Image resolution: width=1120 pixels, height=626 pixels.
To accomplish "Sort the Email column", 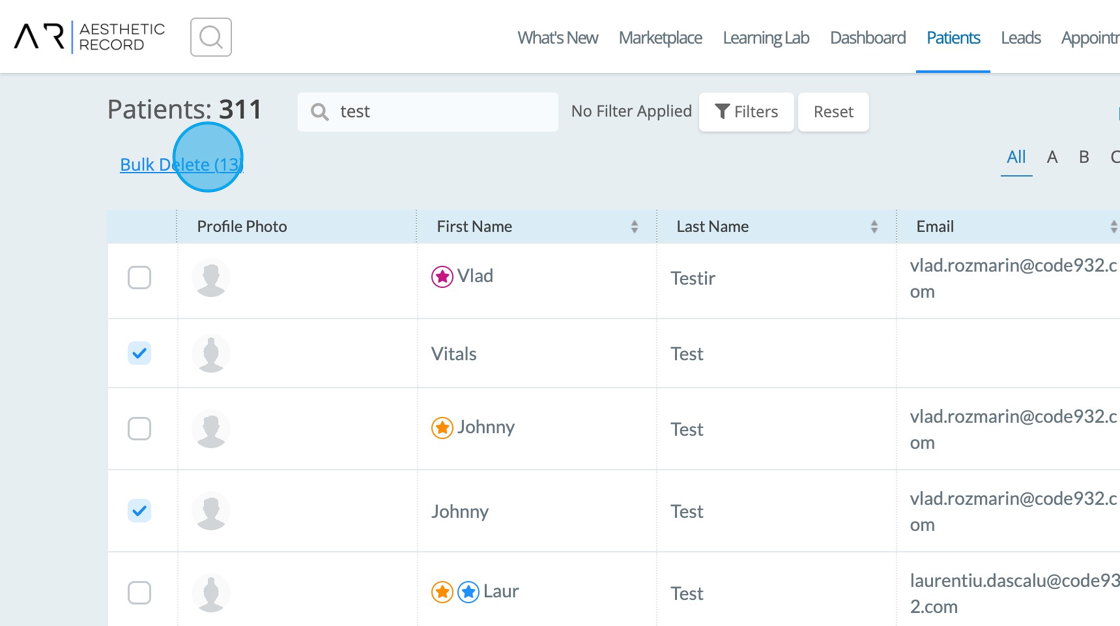I will click(1113, 227).
